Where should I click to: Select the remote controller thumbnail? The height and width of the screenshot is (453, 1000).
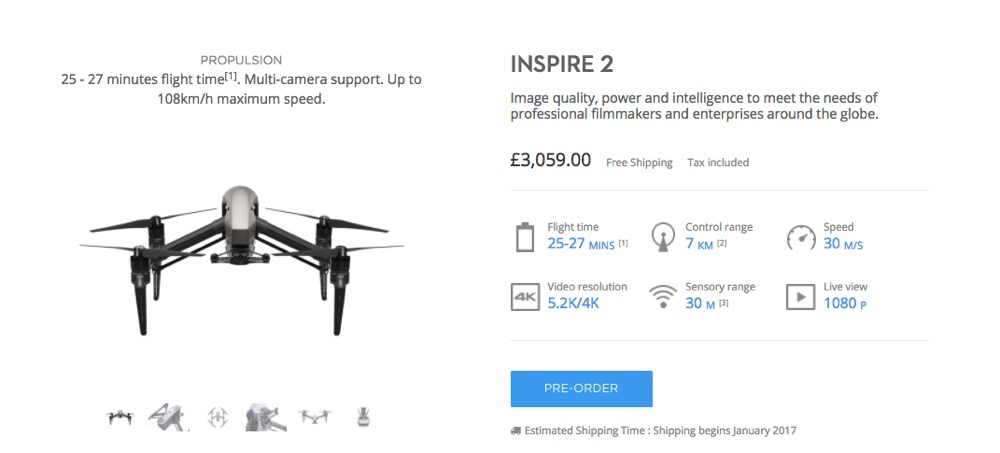(x=363, y=417)
